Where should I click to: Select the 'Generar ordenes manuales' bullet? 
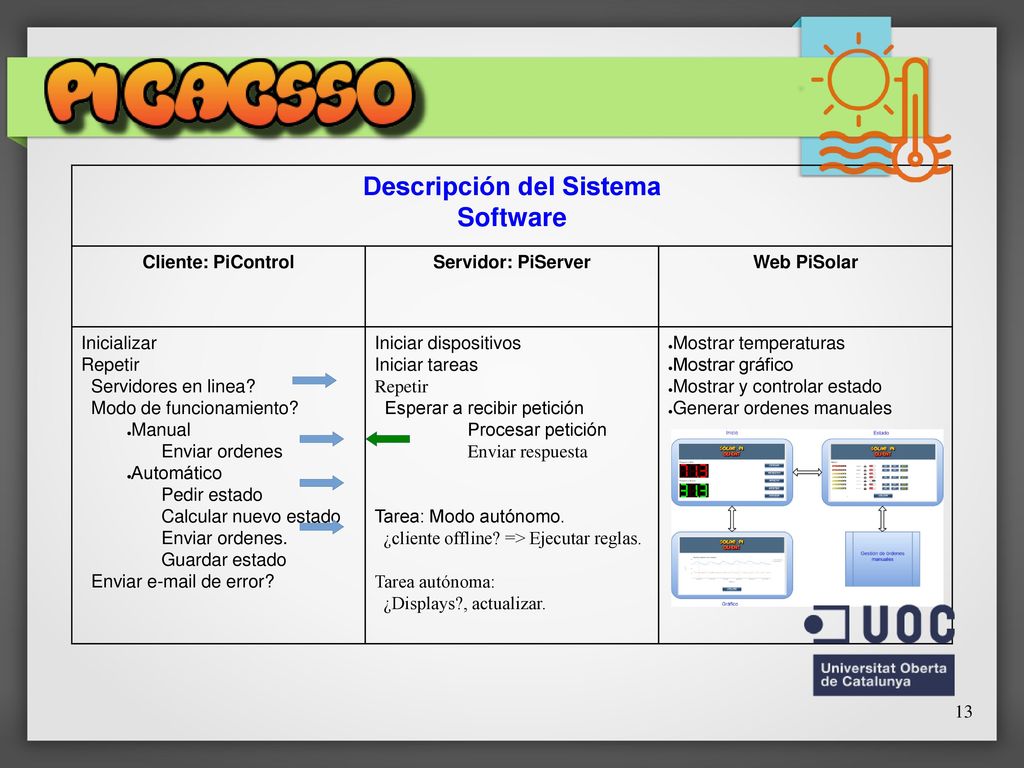pos(780,408)
